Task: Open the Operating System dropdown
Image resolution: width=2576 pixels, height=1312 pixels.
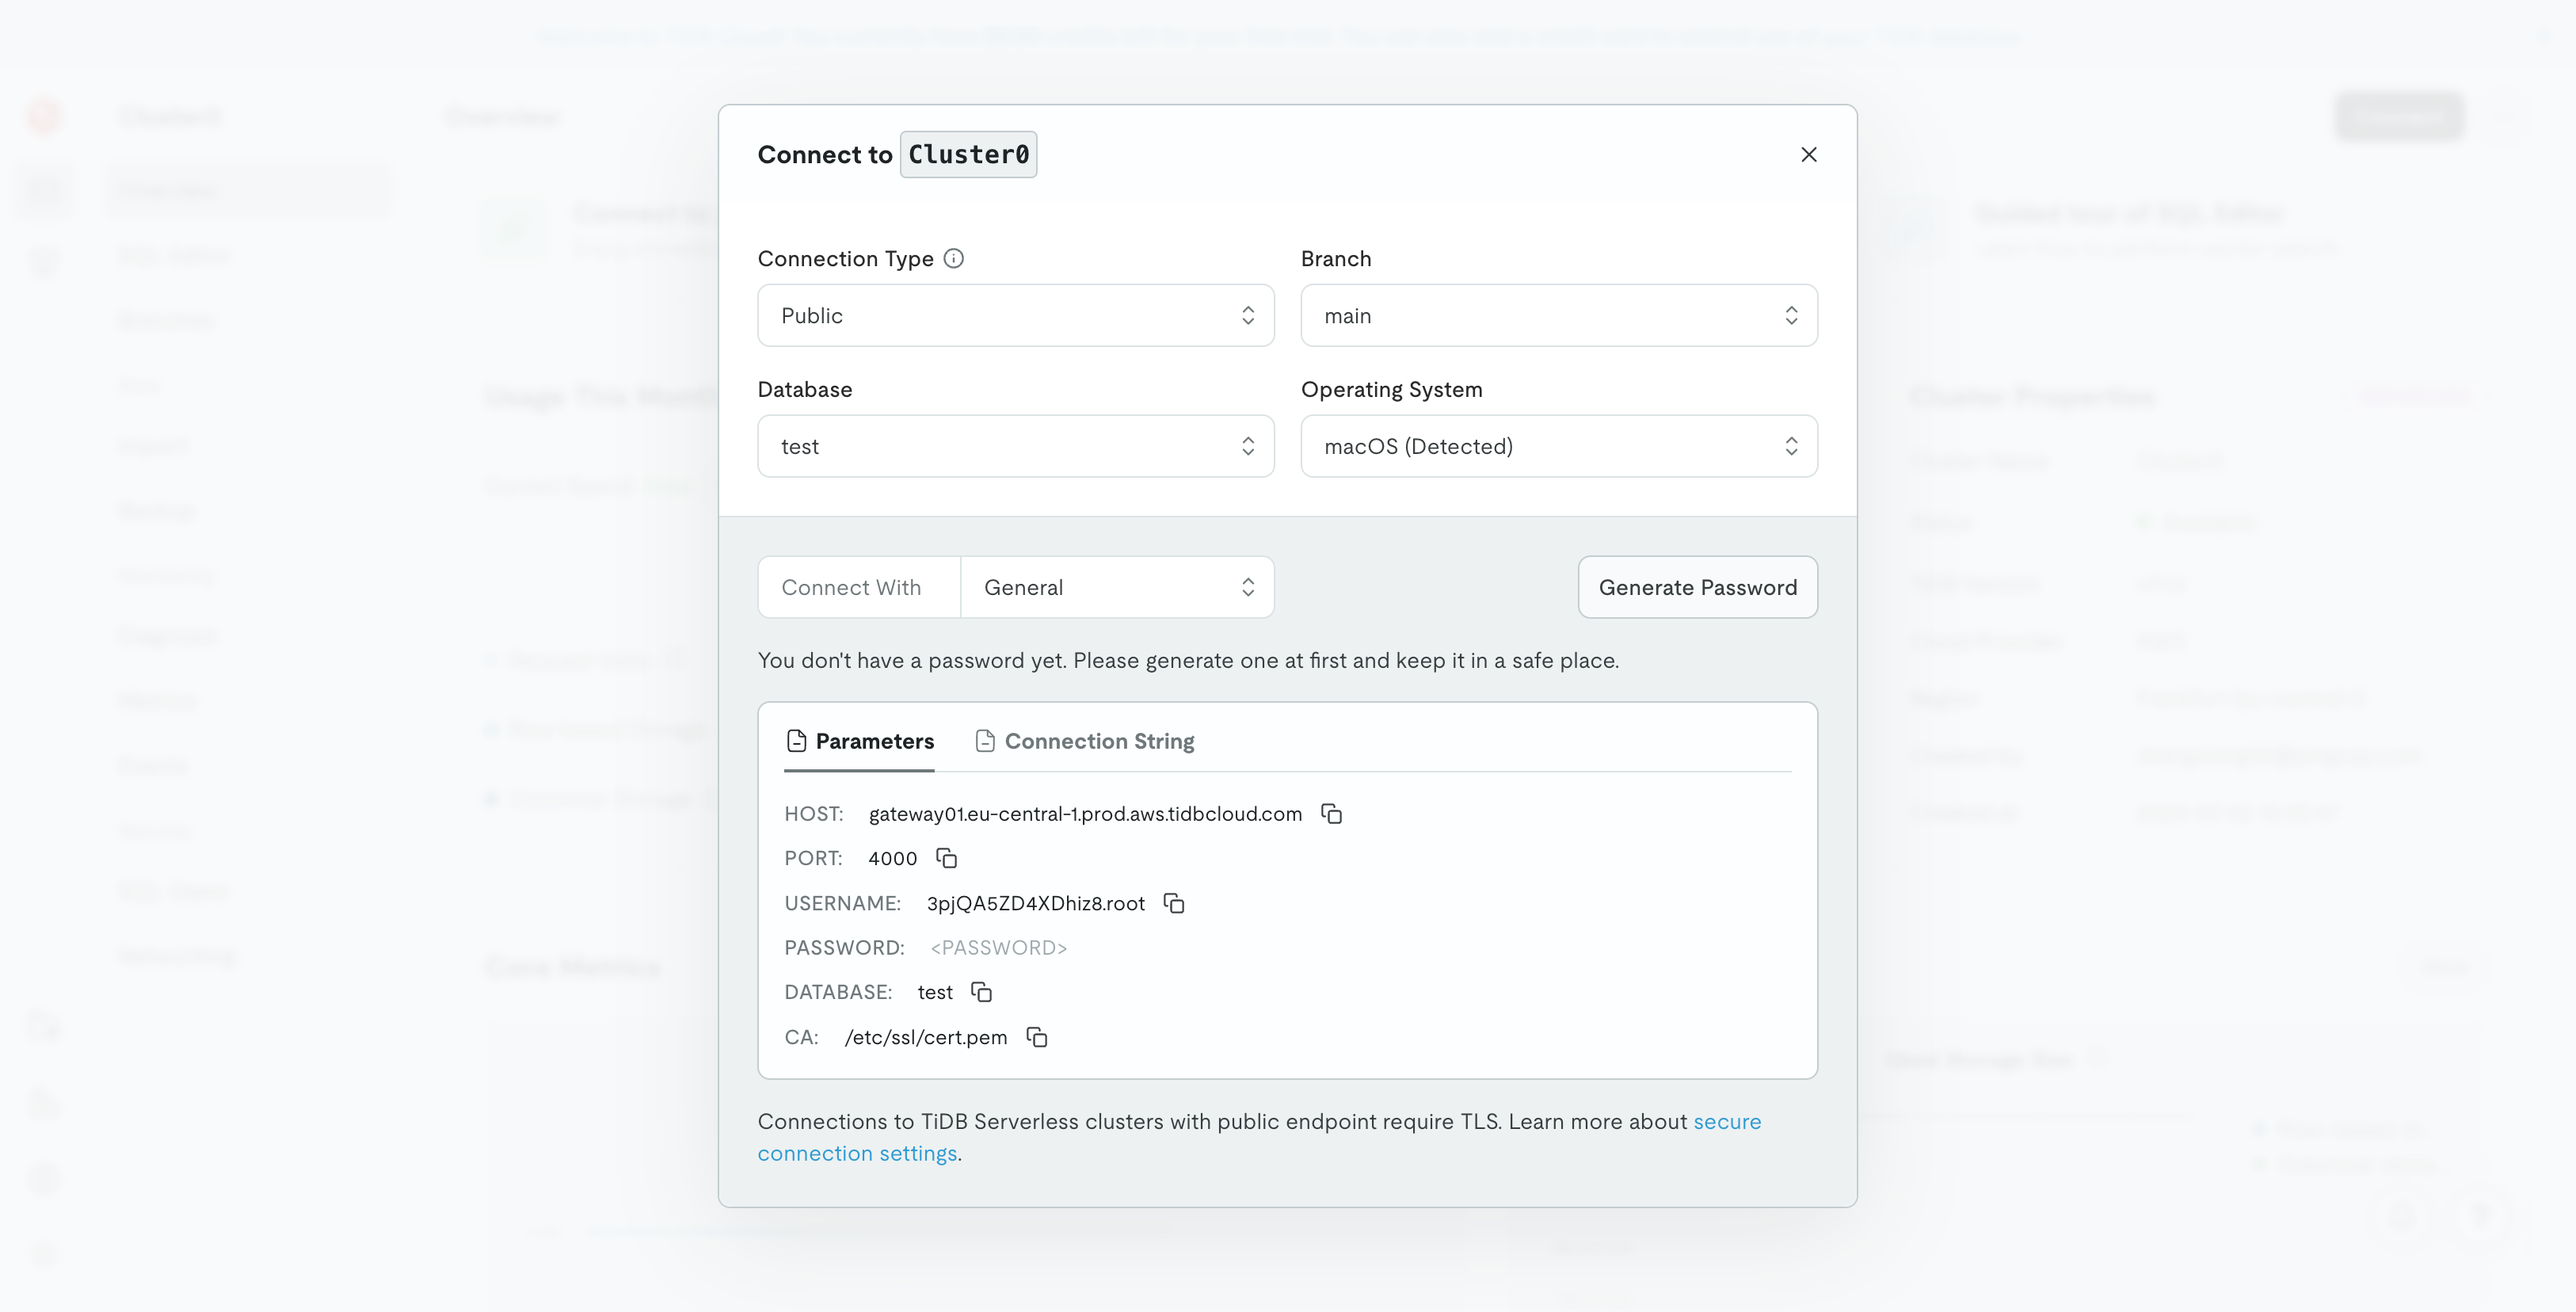Action: [x=1558, y=446]
